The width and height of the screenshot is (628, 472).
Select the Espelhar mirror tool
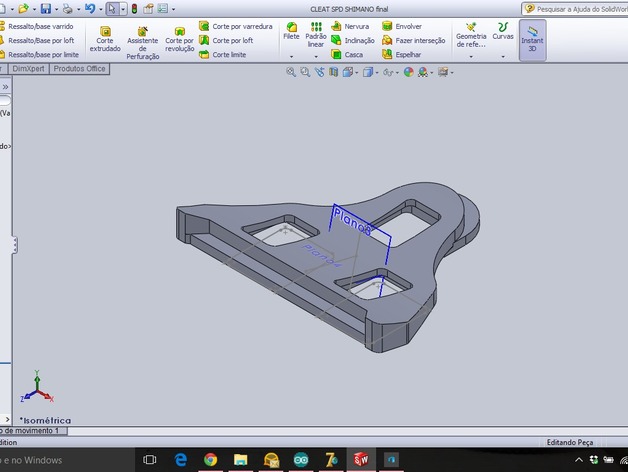pos(401,54)
